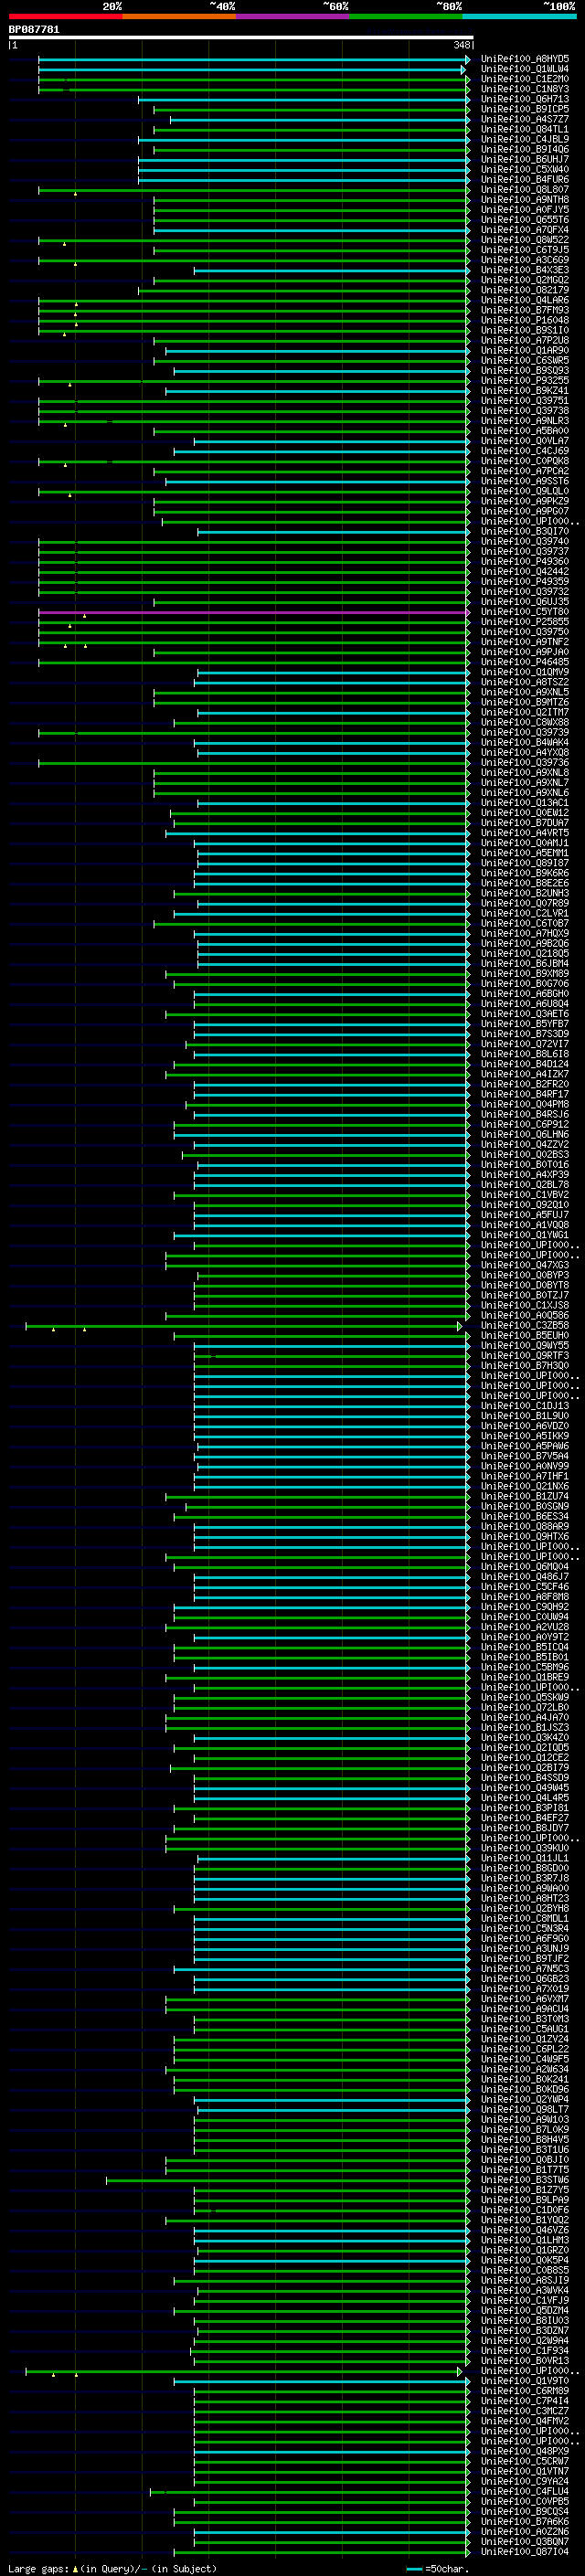Click the query end position 348

(461, 45)
